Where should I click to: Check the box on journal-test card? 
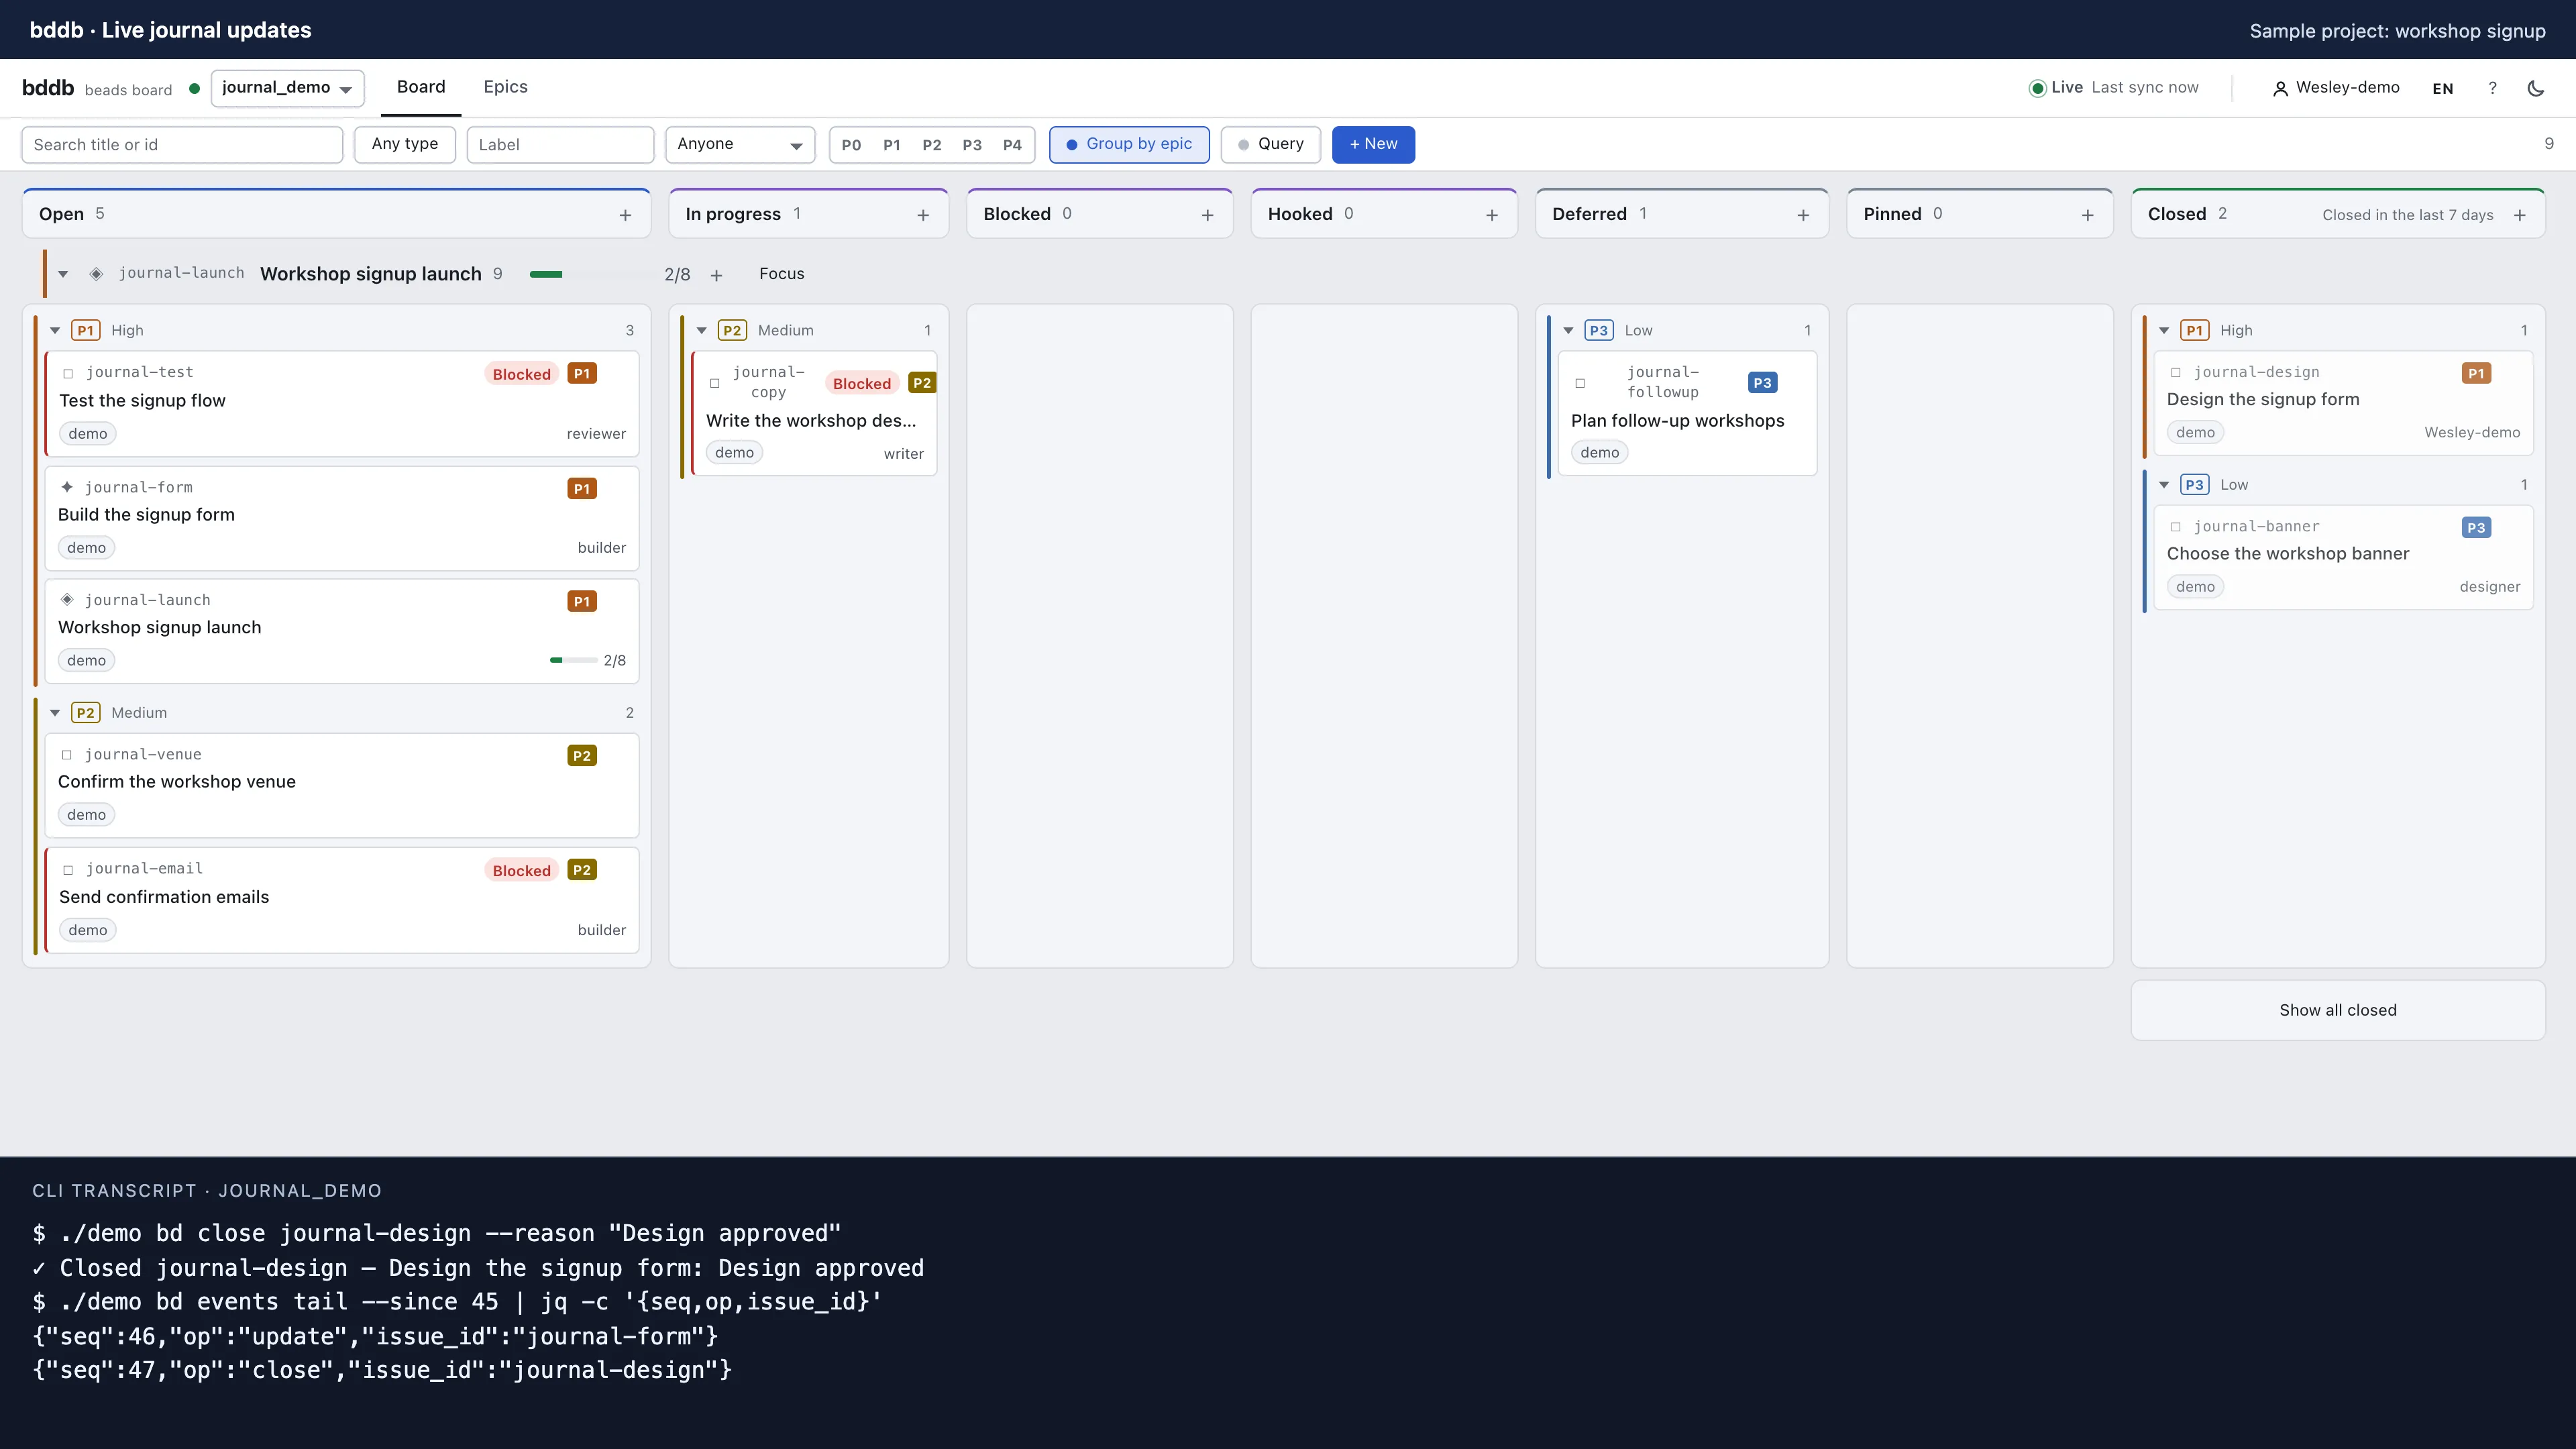point(68,374)
